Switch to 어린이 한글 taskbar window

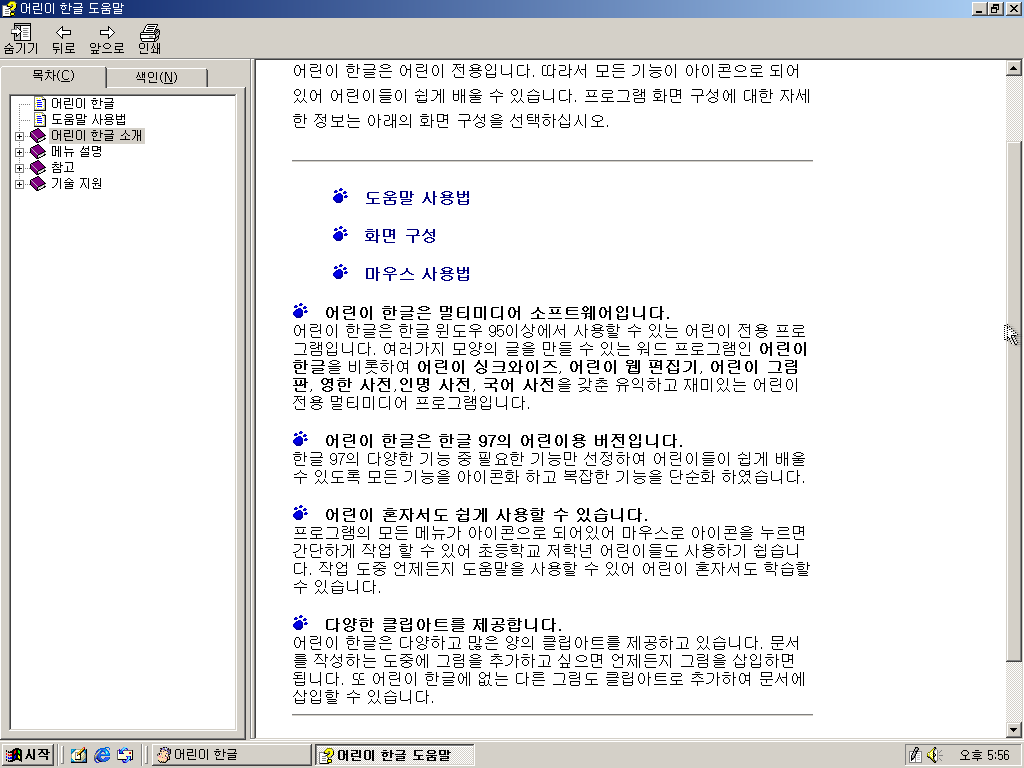(231, 755)
